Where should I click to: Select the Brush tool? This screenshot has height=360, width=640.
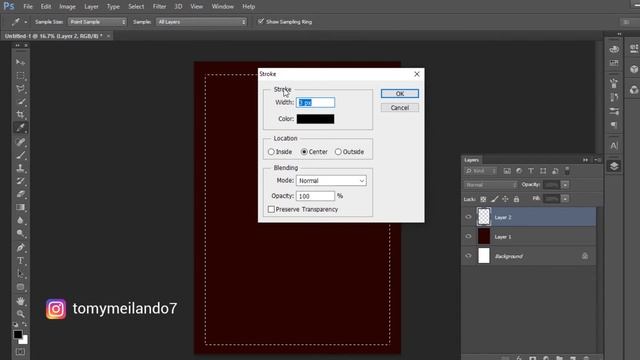(20, 155)
